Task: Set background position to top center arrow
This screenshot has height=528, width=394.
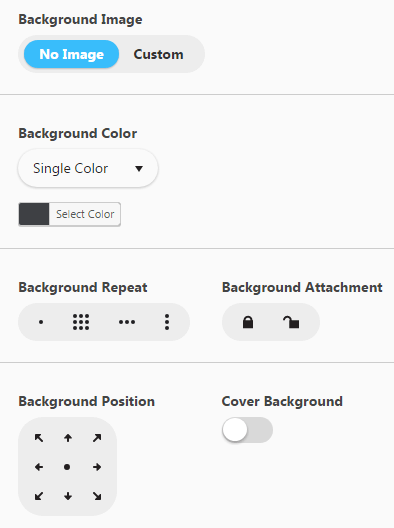Action: coord(68,438)
